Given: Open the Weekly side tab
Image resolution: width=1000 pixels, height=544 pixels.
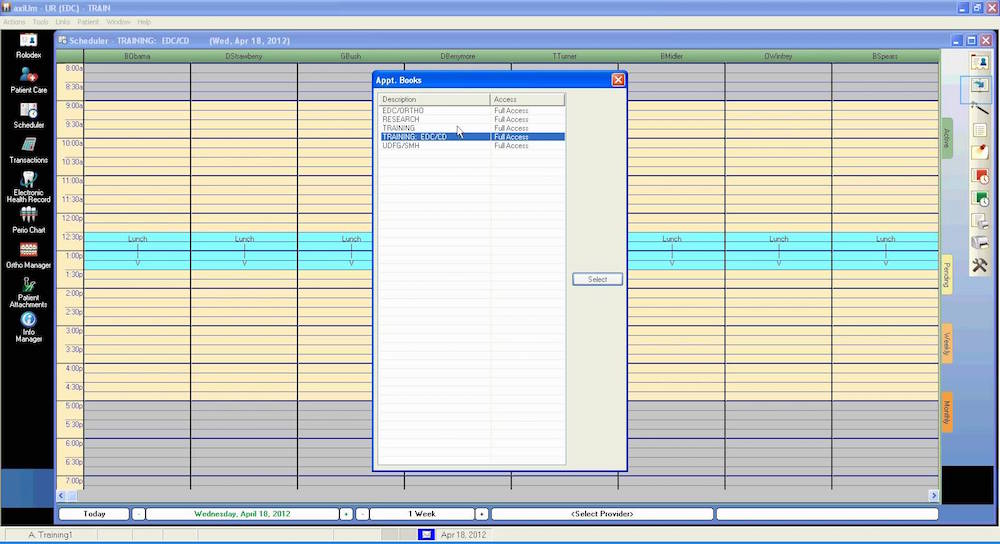Looking at the screenshot, I should pos(947,344).
